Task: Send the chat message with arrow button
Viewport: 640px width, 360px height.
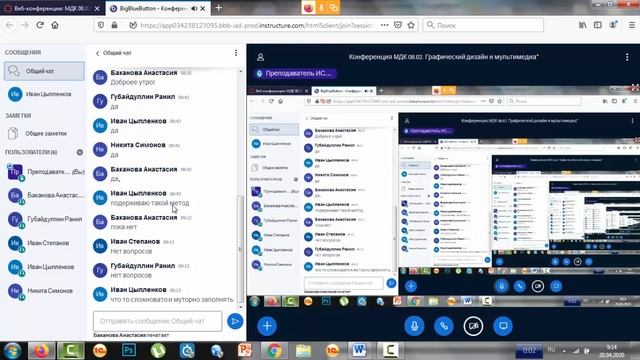Action: (x=235, y=321)
